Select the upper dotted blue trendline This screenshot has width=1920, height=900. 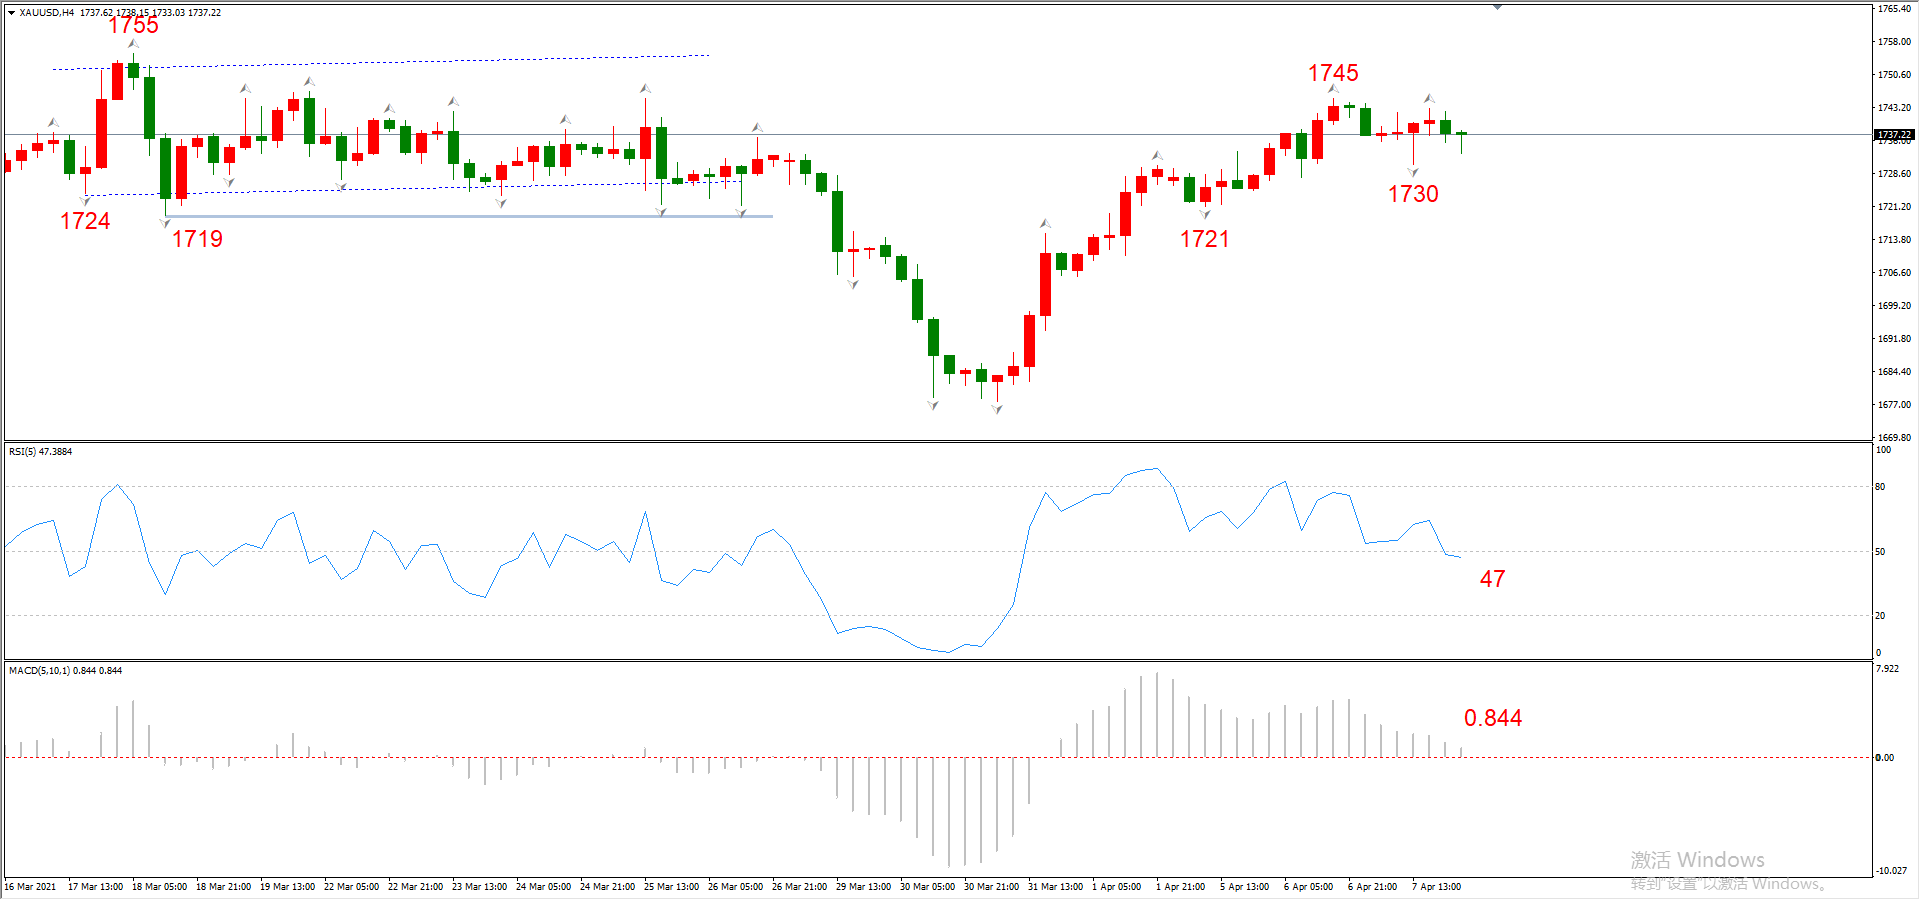(x=381, y=62)
